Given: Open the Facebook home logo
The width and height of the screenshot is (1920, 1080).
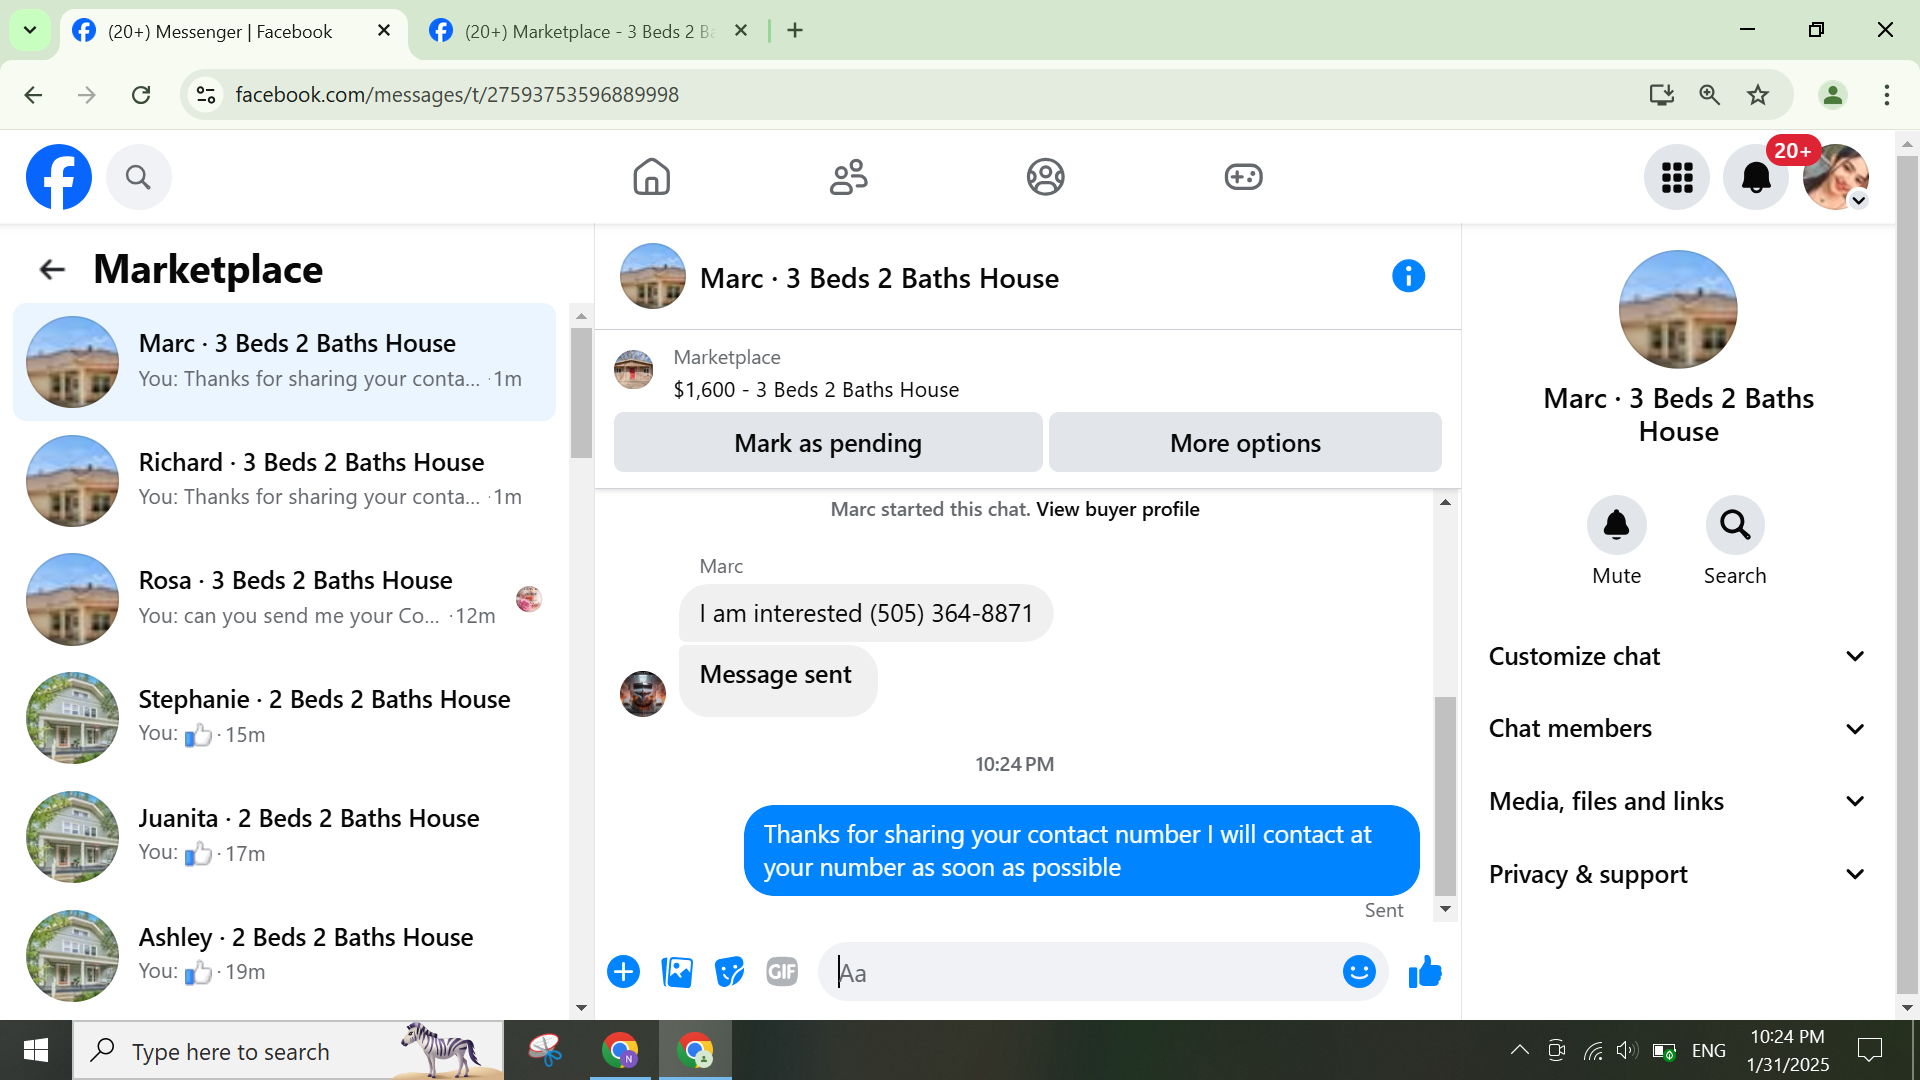Looking at the screenshot, I should [x=59, y=177].
